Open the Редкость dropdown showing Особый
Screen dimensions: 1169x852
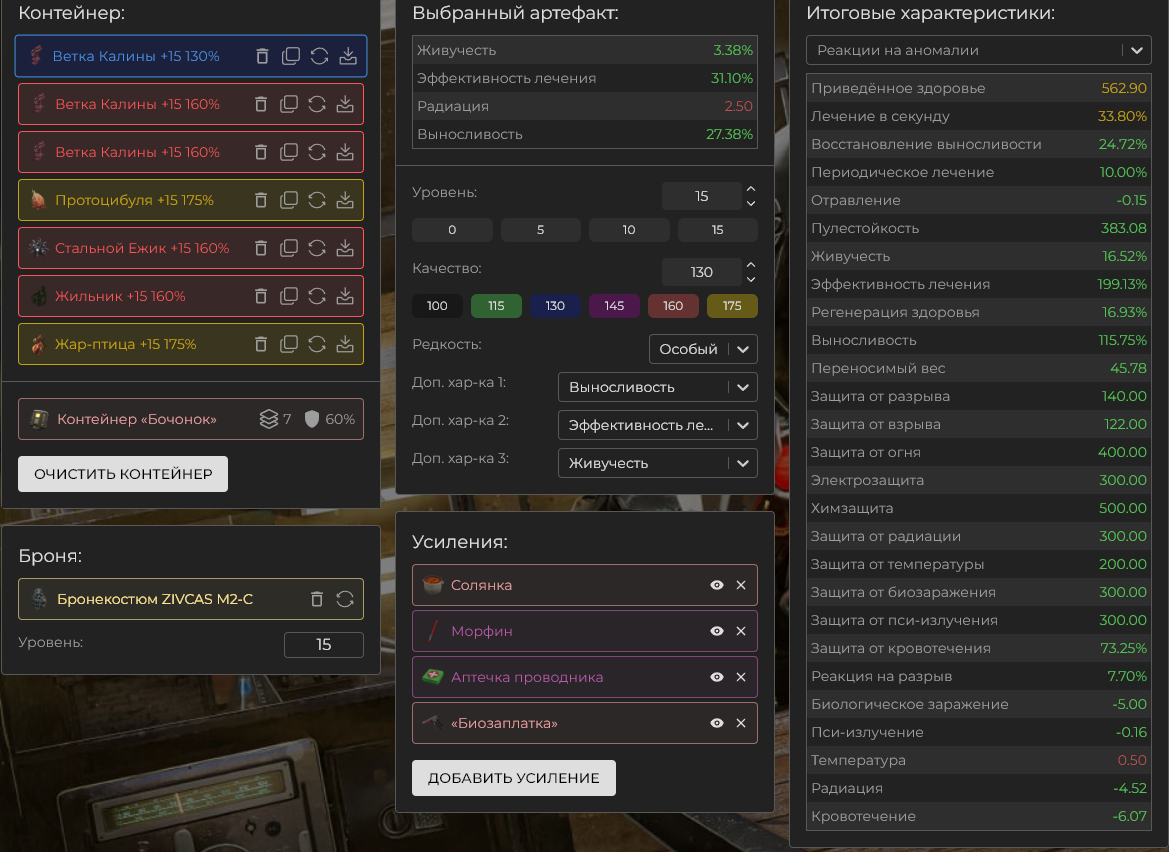coord(703,349)
